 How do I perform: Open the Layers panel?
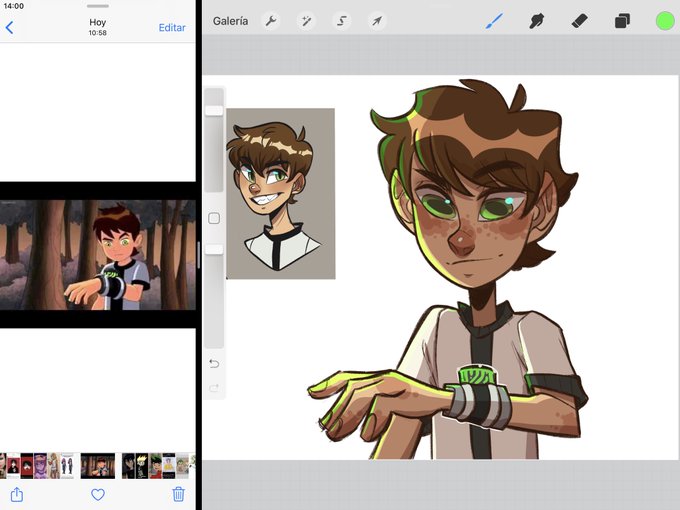[x=622, y=21]
